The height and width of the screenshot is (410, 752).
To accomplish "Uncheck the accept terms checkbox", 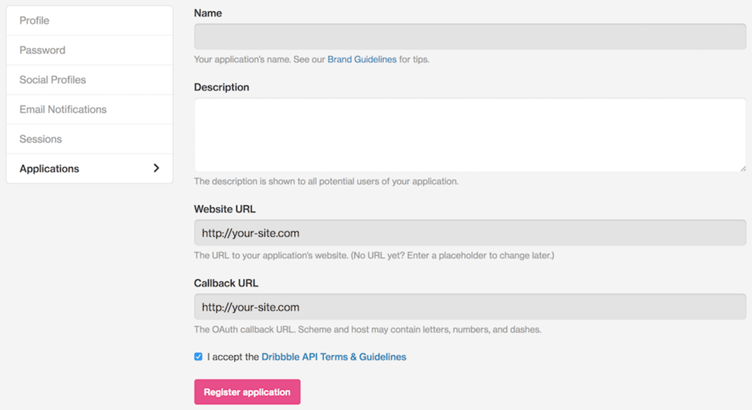I will pyautogui.click(x=198, y=356).
